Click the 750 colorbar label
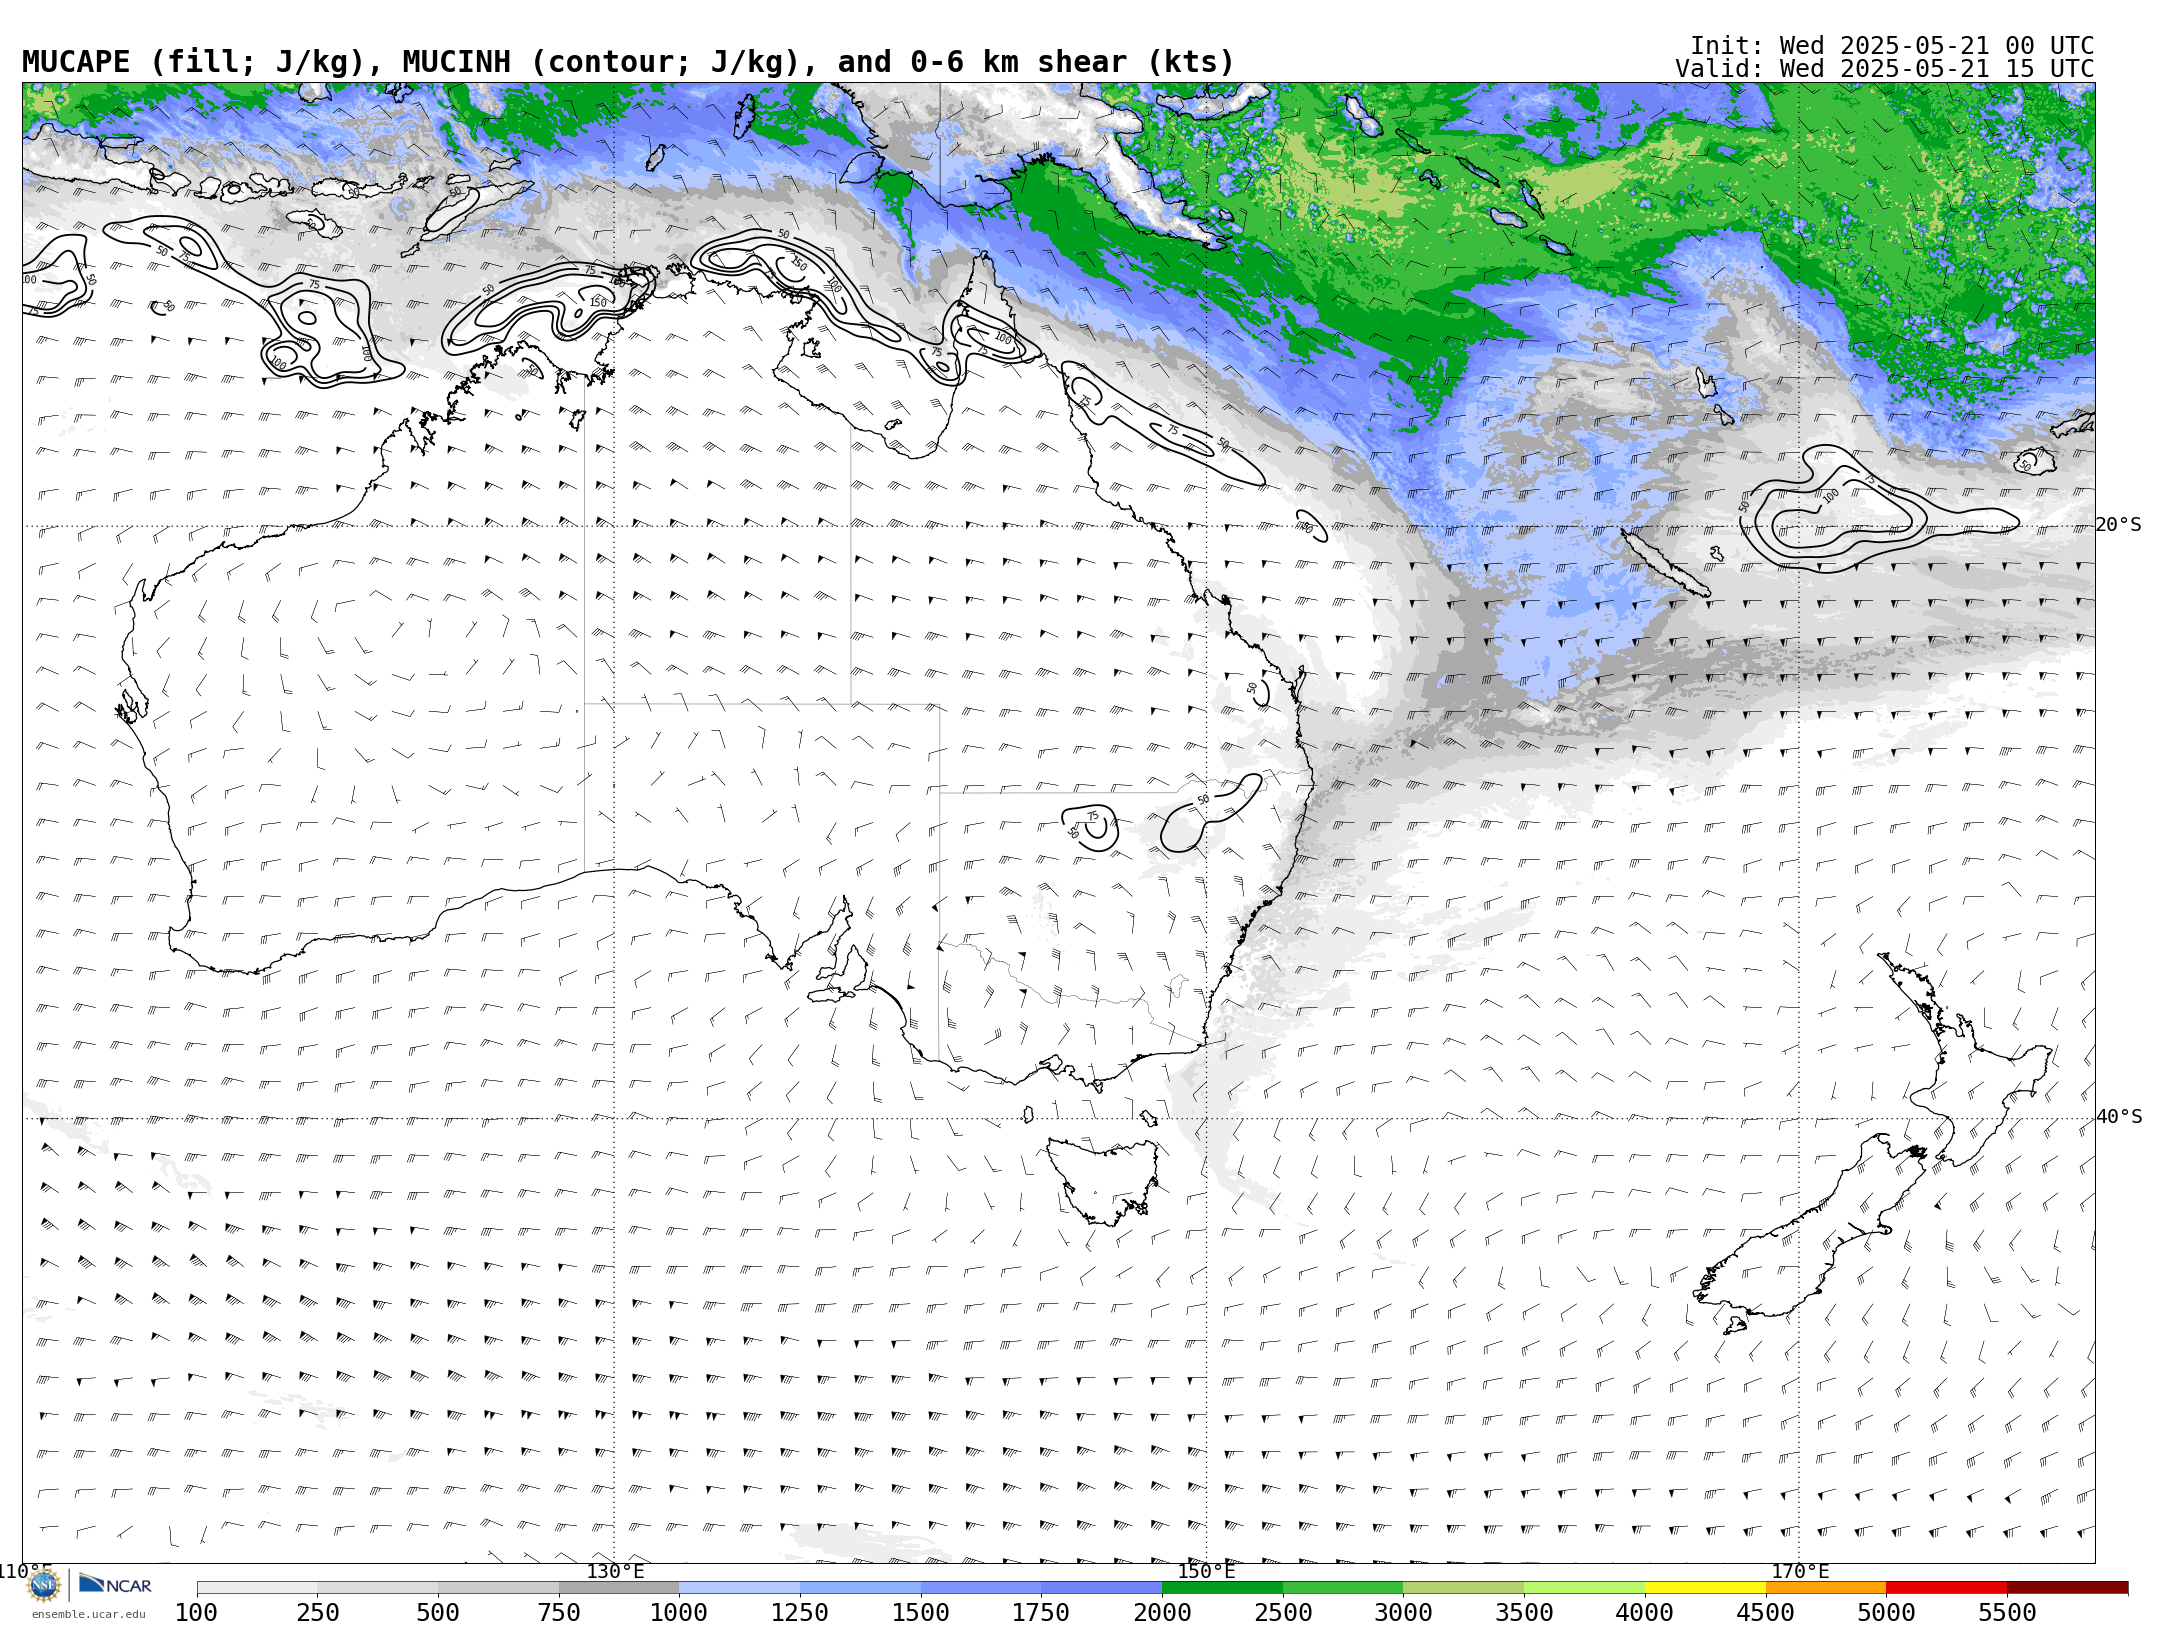This screenshot has height=1626, width=2160. tap(559, 1613)
